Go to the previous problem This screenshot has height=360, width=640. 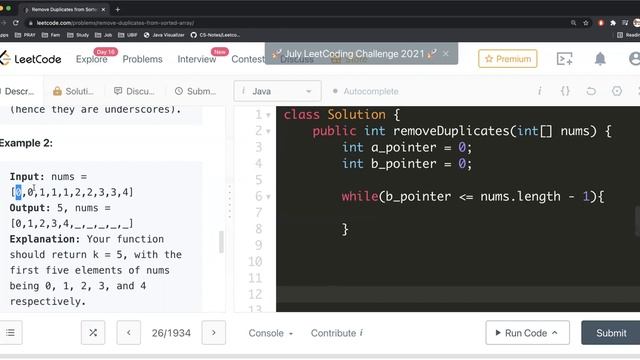point(129,333)
